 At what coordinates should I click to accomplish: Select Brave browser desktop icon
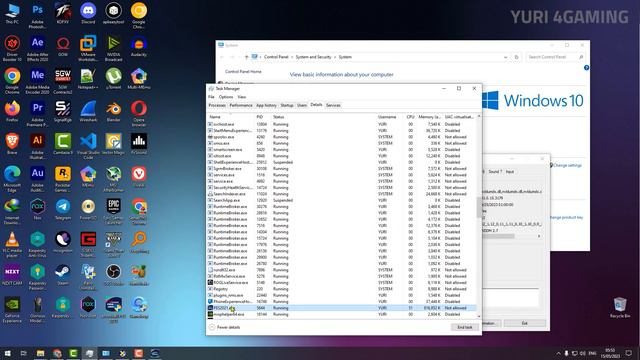(x=12, y=144)
